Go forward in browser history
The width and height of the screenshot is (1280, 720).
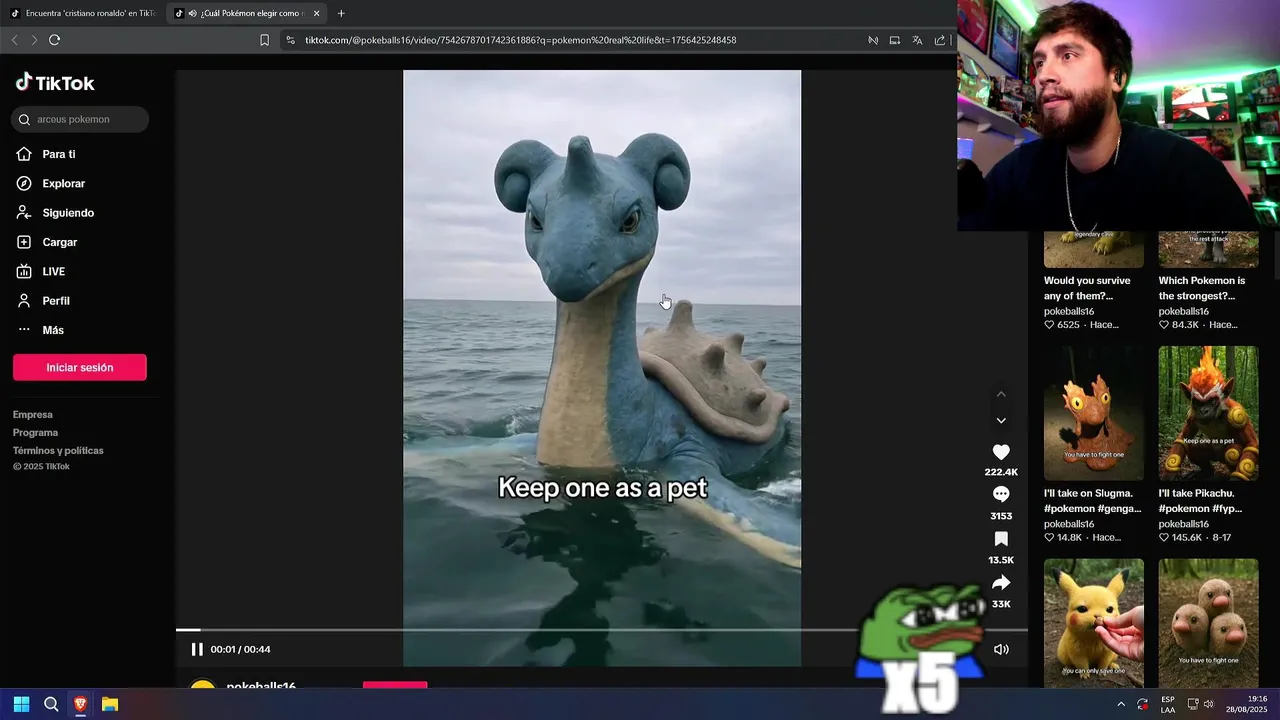pos(34,40)
